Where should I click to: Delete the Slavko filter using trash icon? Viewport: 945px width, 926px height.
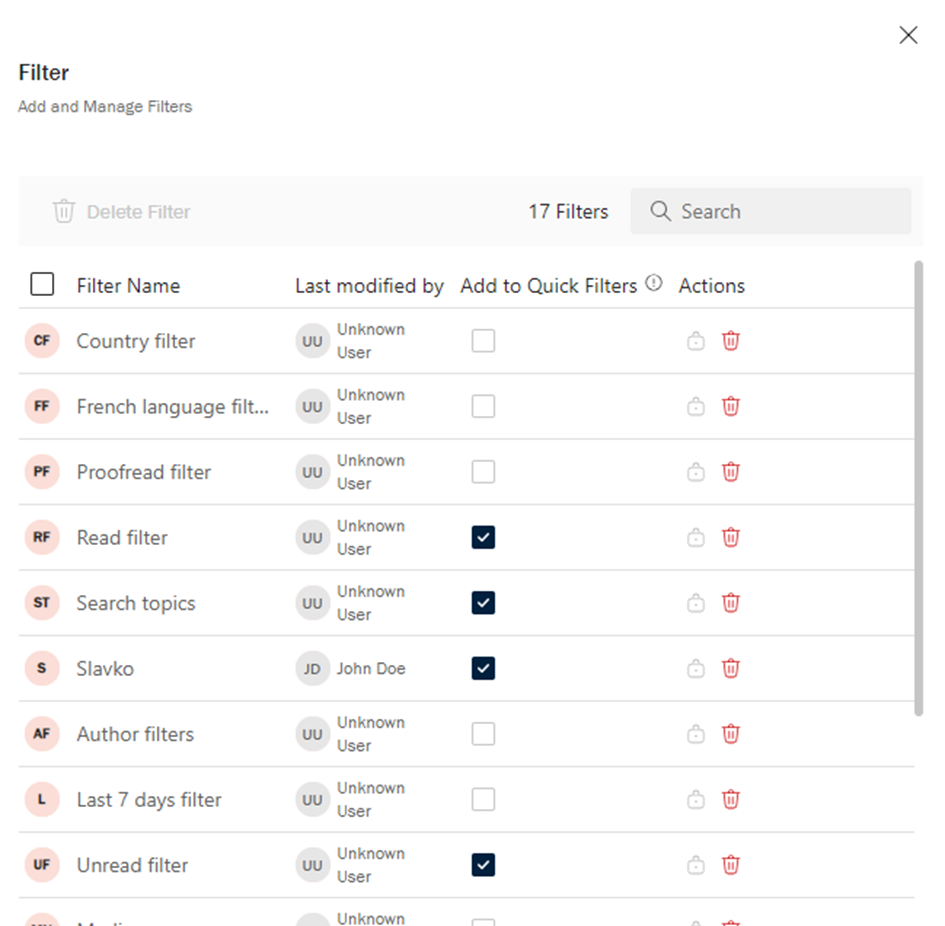pos(731,668)
